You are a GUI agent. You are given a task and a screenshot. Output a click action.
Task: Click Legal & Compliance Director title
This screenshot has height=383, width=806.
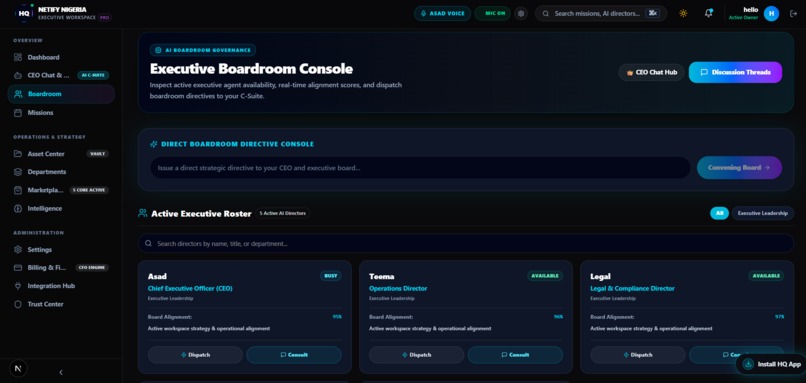click(x=632, y=288)
